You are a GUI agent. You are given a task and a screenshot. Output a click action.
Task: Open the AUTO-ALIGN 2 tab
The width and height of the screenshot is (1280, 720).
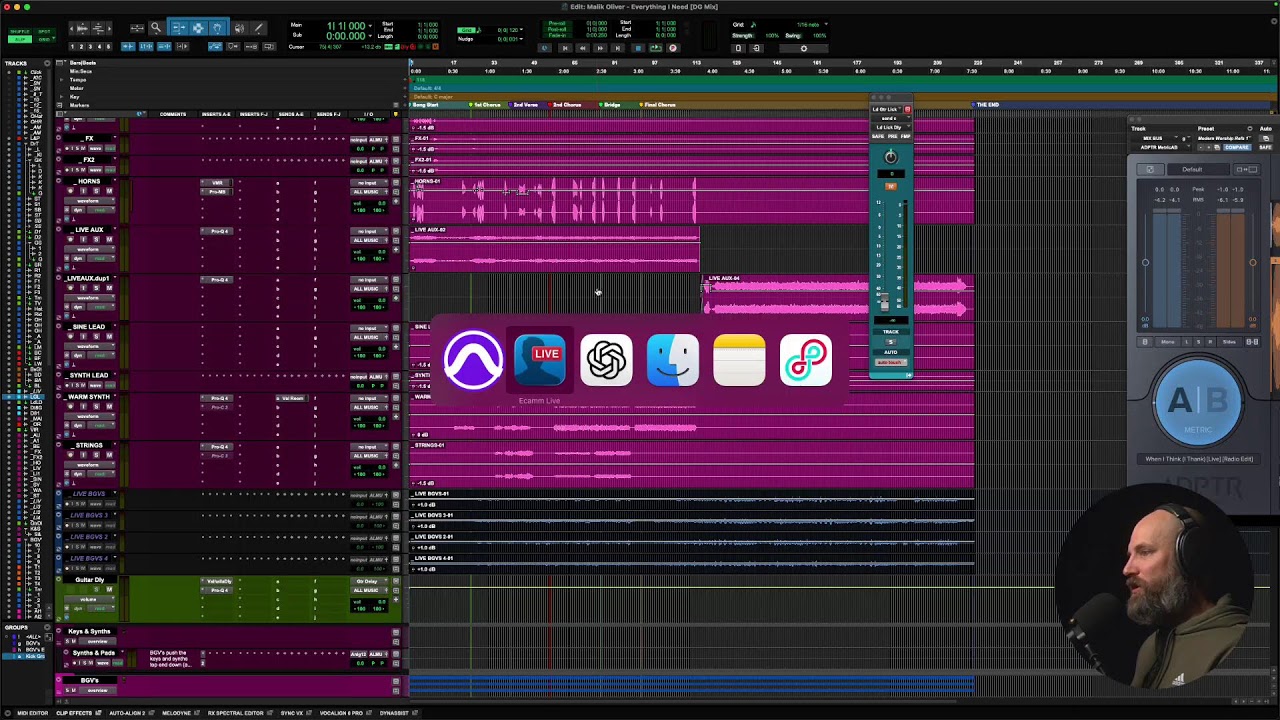[x=127, y=713]
